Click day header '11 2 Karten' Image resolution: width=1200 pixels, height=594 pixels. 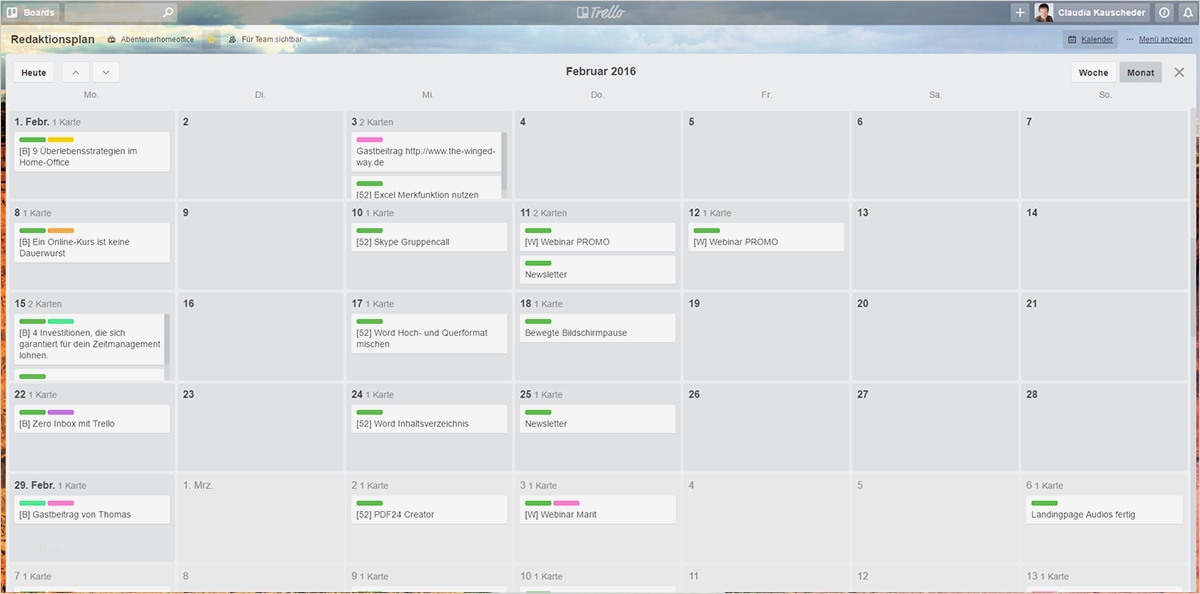pyautogui.click(x=543, y=213)
